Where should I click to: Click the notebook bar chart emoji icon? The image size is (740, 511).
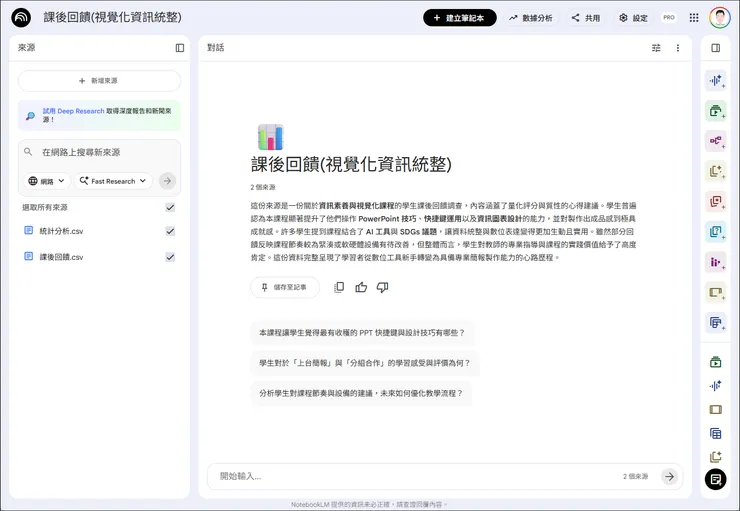270,137
